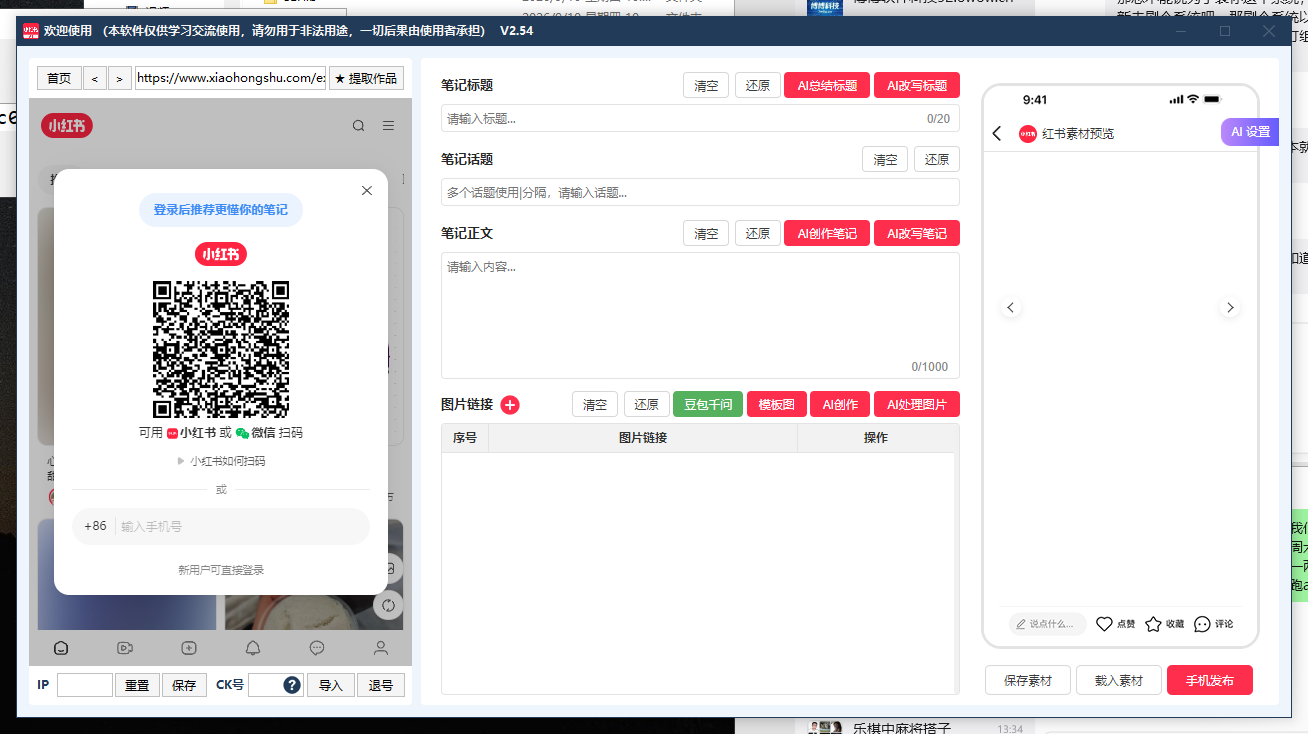The image size is (1308, 734).
Task: Click the green 豆包千问 button
Action: pyautogui.click(x=708, y=404)
